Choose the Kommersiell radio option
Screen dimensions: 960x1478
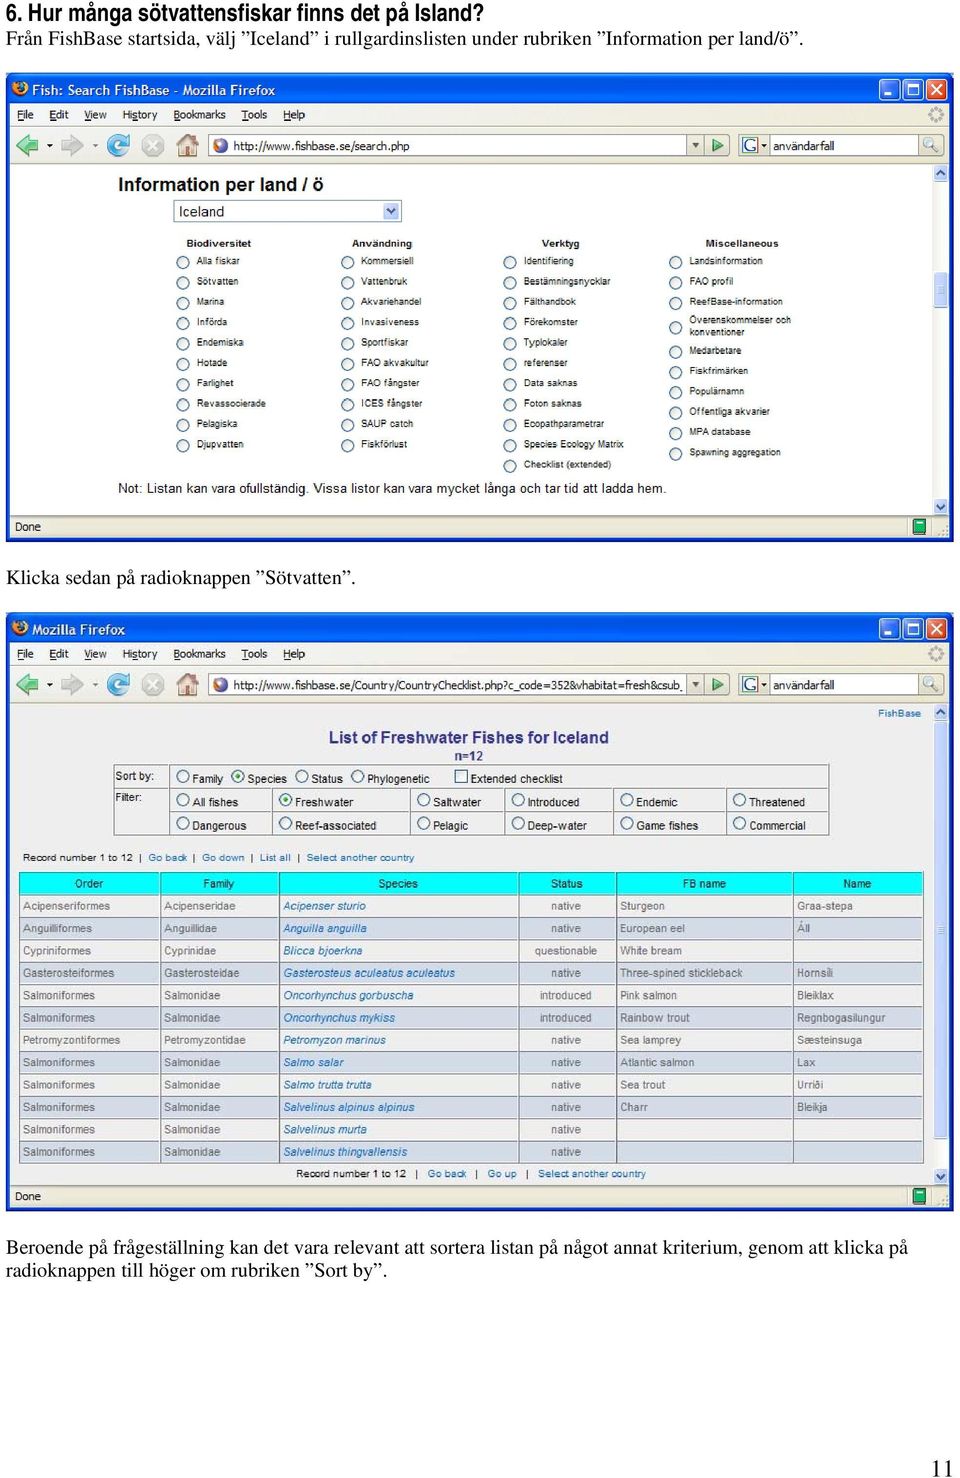pos(348,262)
